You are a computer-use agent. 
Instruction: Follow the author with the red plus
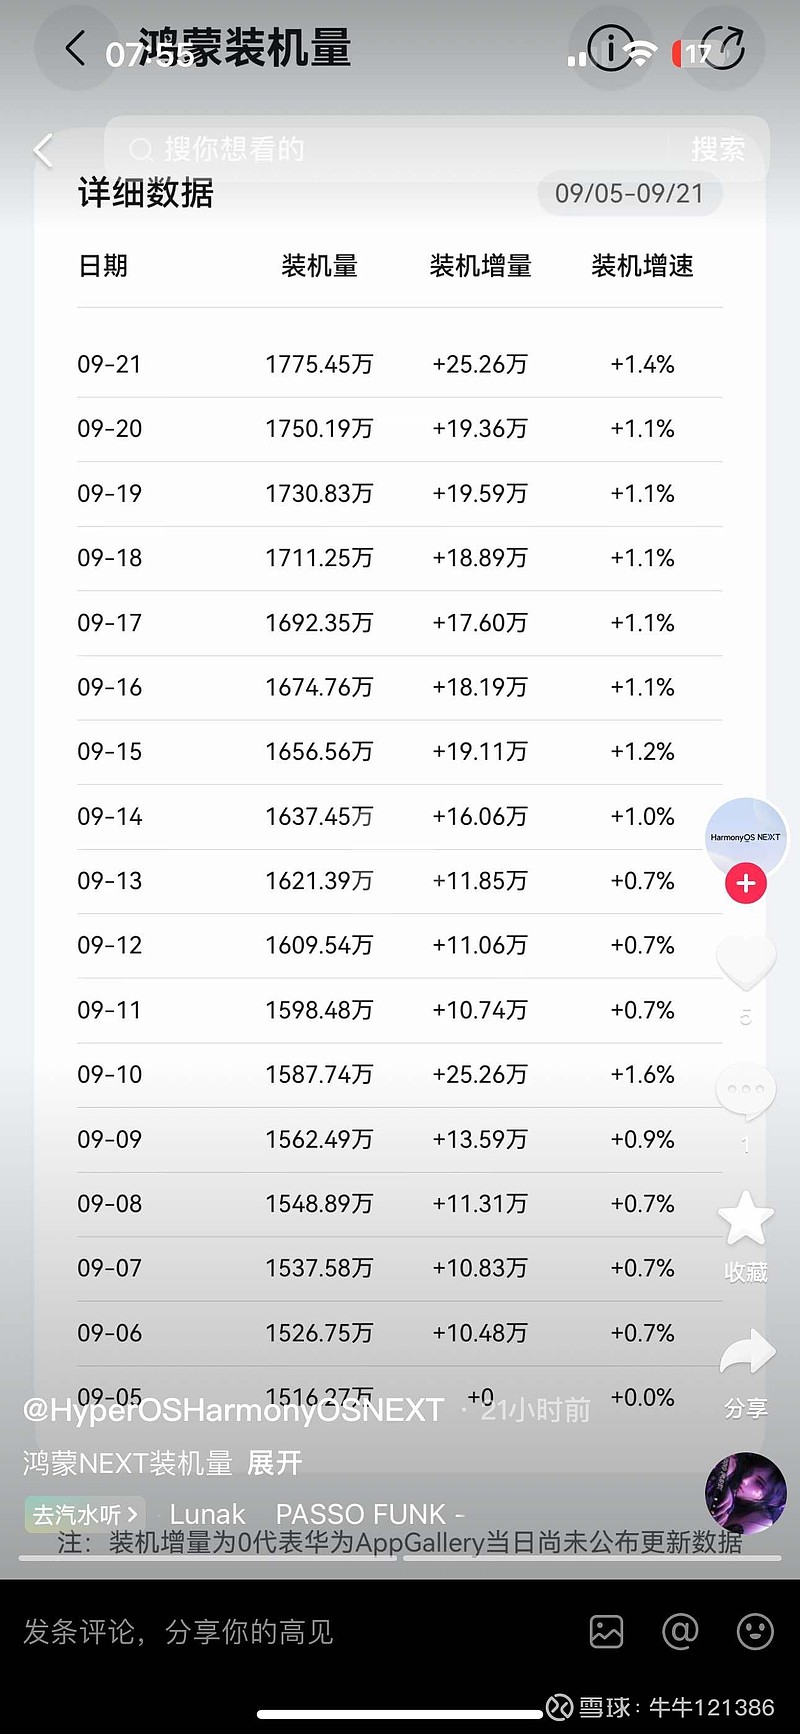click(x=746, y=884)
